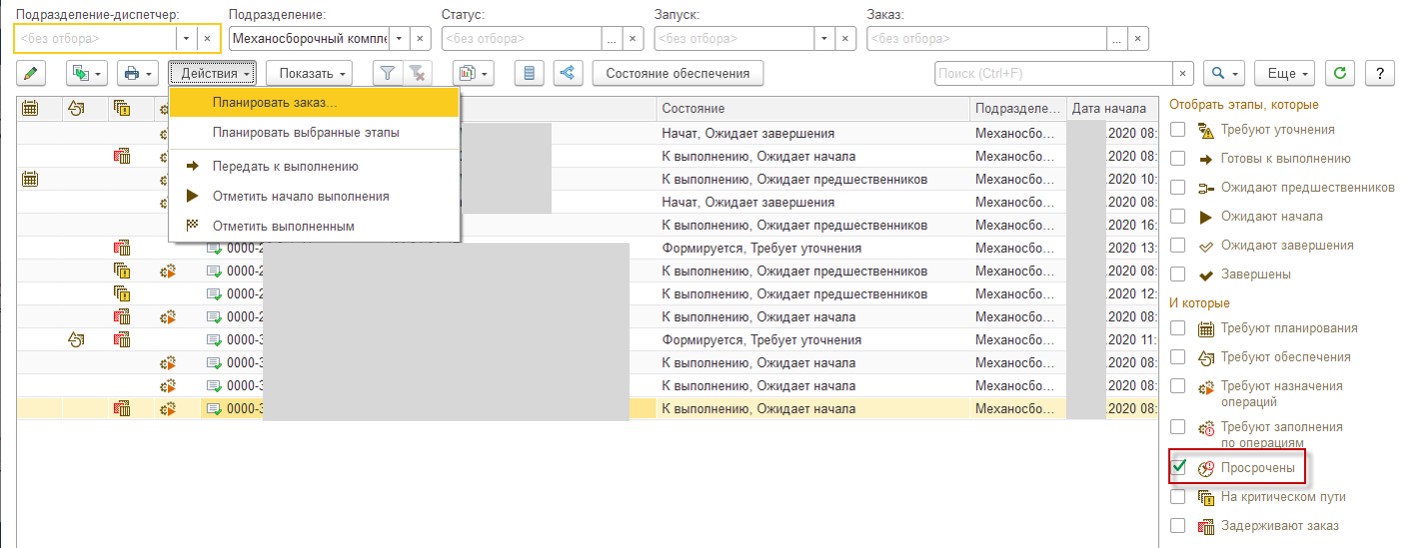The image size is (1416, 548).
Task: Enable Требуют назначения операций checkbox
Action: [1178, 386]
